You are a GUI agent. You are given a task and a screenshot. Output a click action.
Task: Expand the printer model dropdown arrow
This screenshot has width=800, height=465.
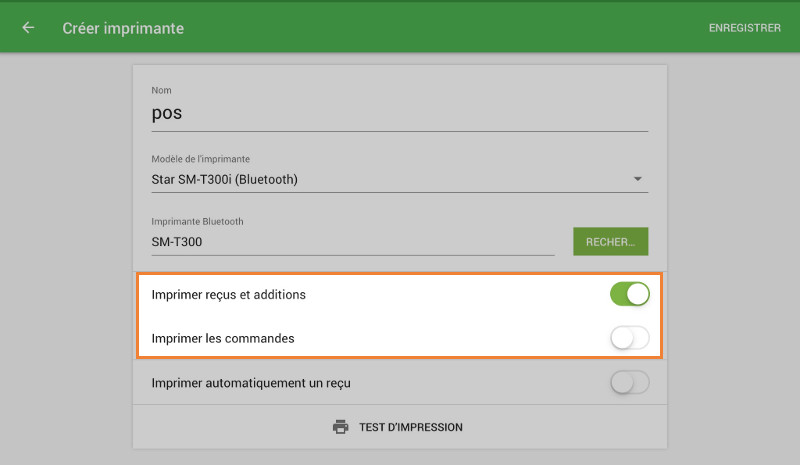tap(638, 180)
